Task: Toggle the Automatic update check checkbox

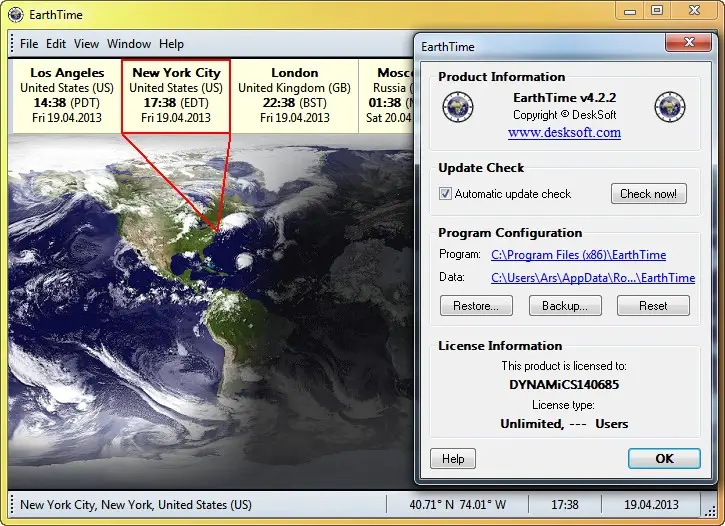Action: coord(445,194)
